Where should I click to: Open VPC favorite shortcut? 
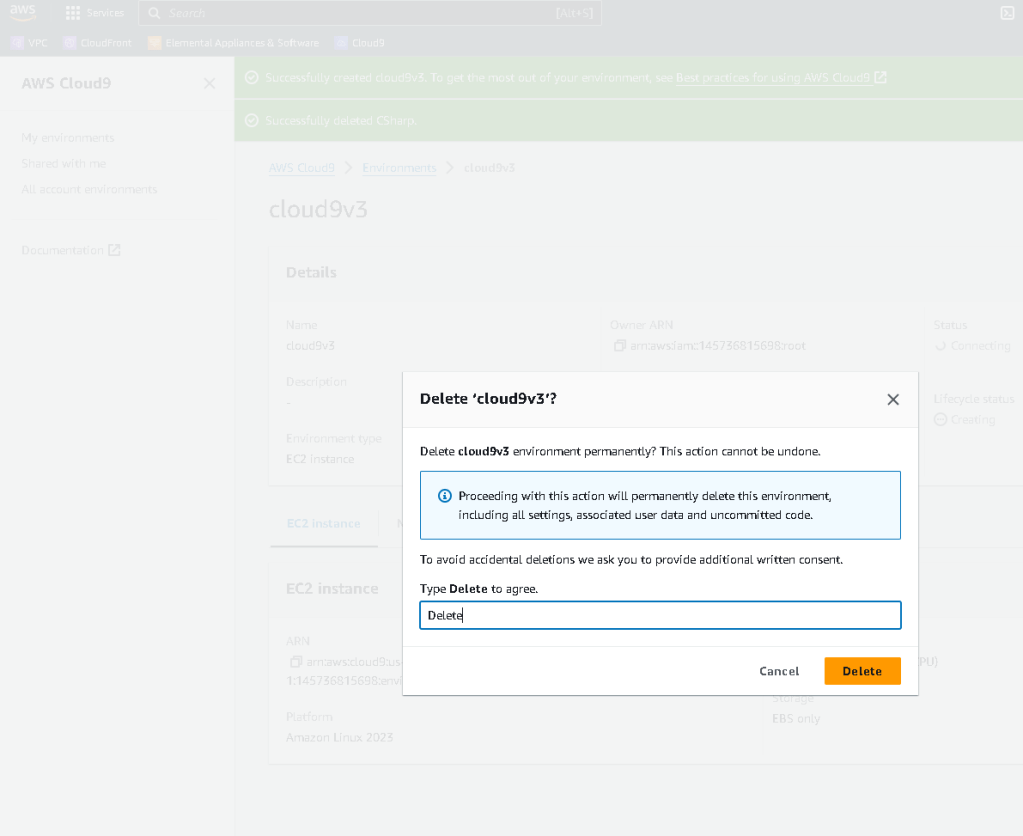point(29,43)
